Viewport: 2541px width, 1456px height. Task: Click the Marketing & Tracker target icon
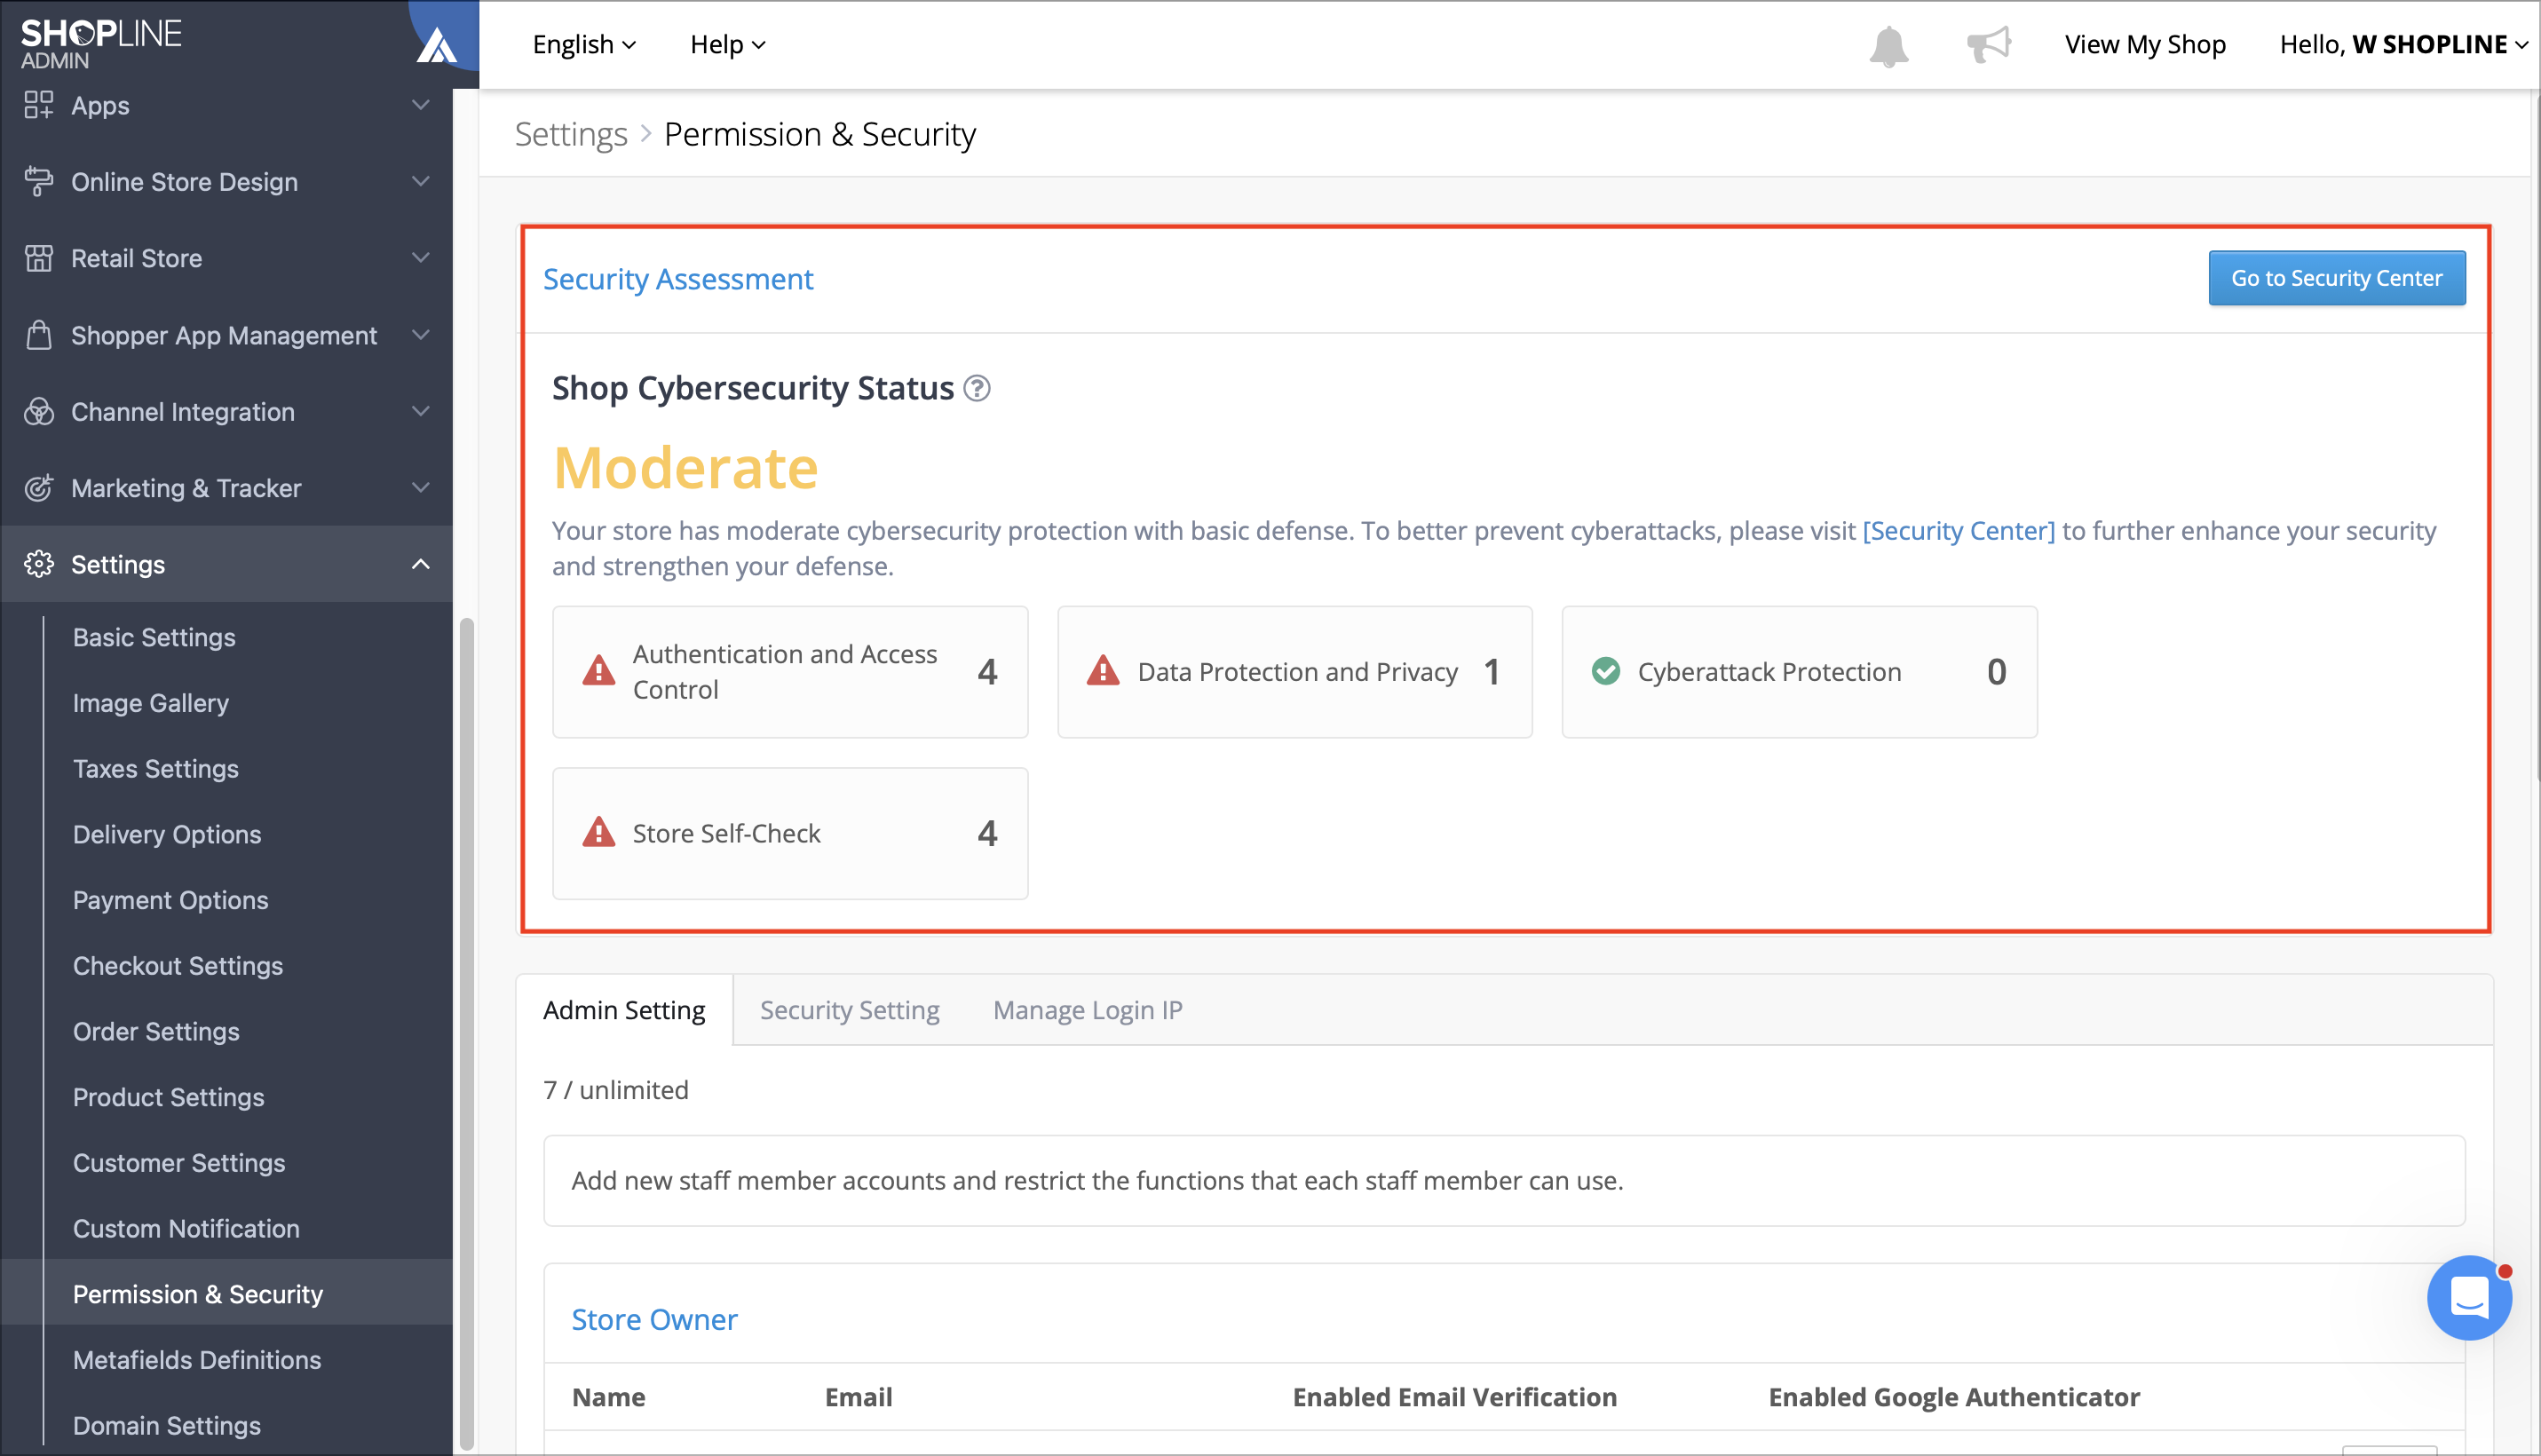click(39, 488)
